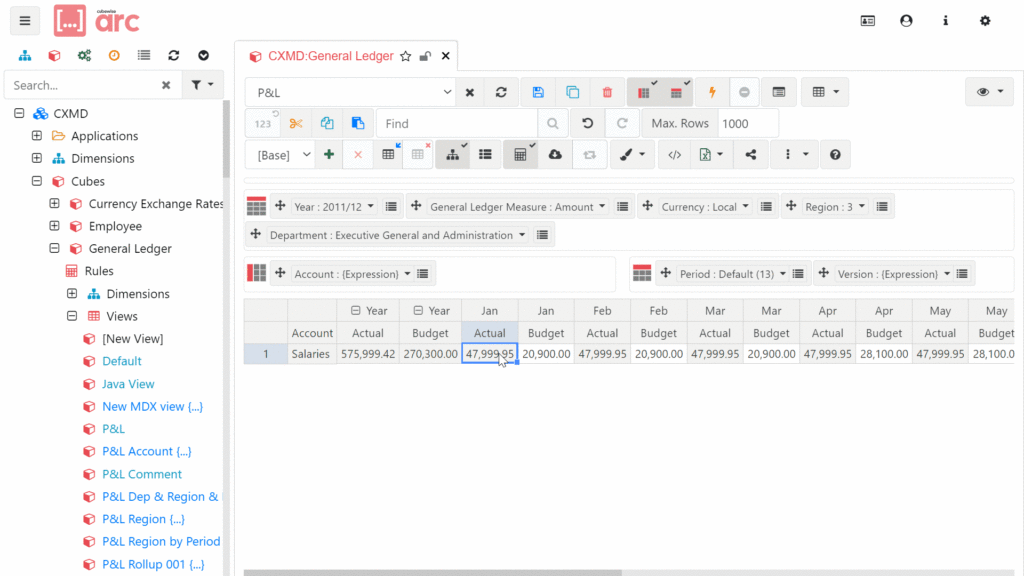Open the Java View link
The width and height of the screenshot is (1024, 576).
[128, 384]
